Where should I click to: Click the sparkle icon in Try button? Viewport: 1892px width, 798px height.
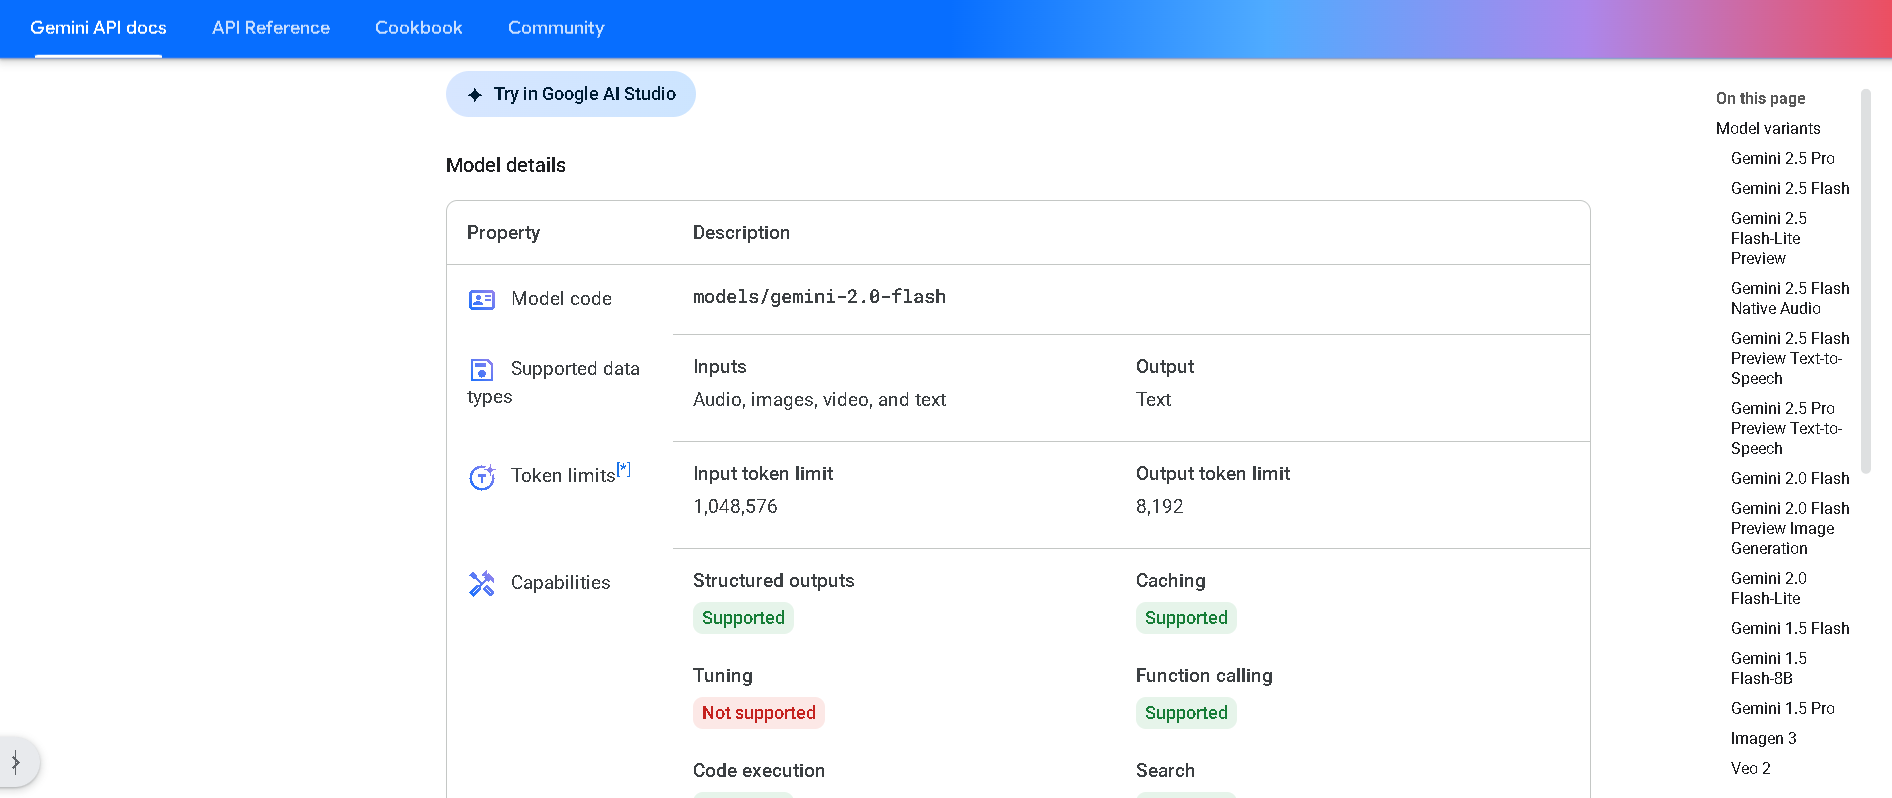(475, 95)
